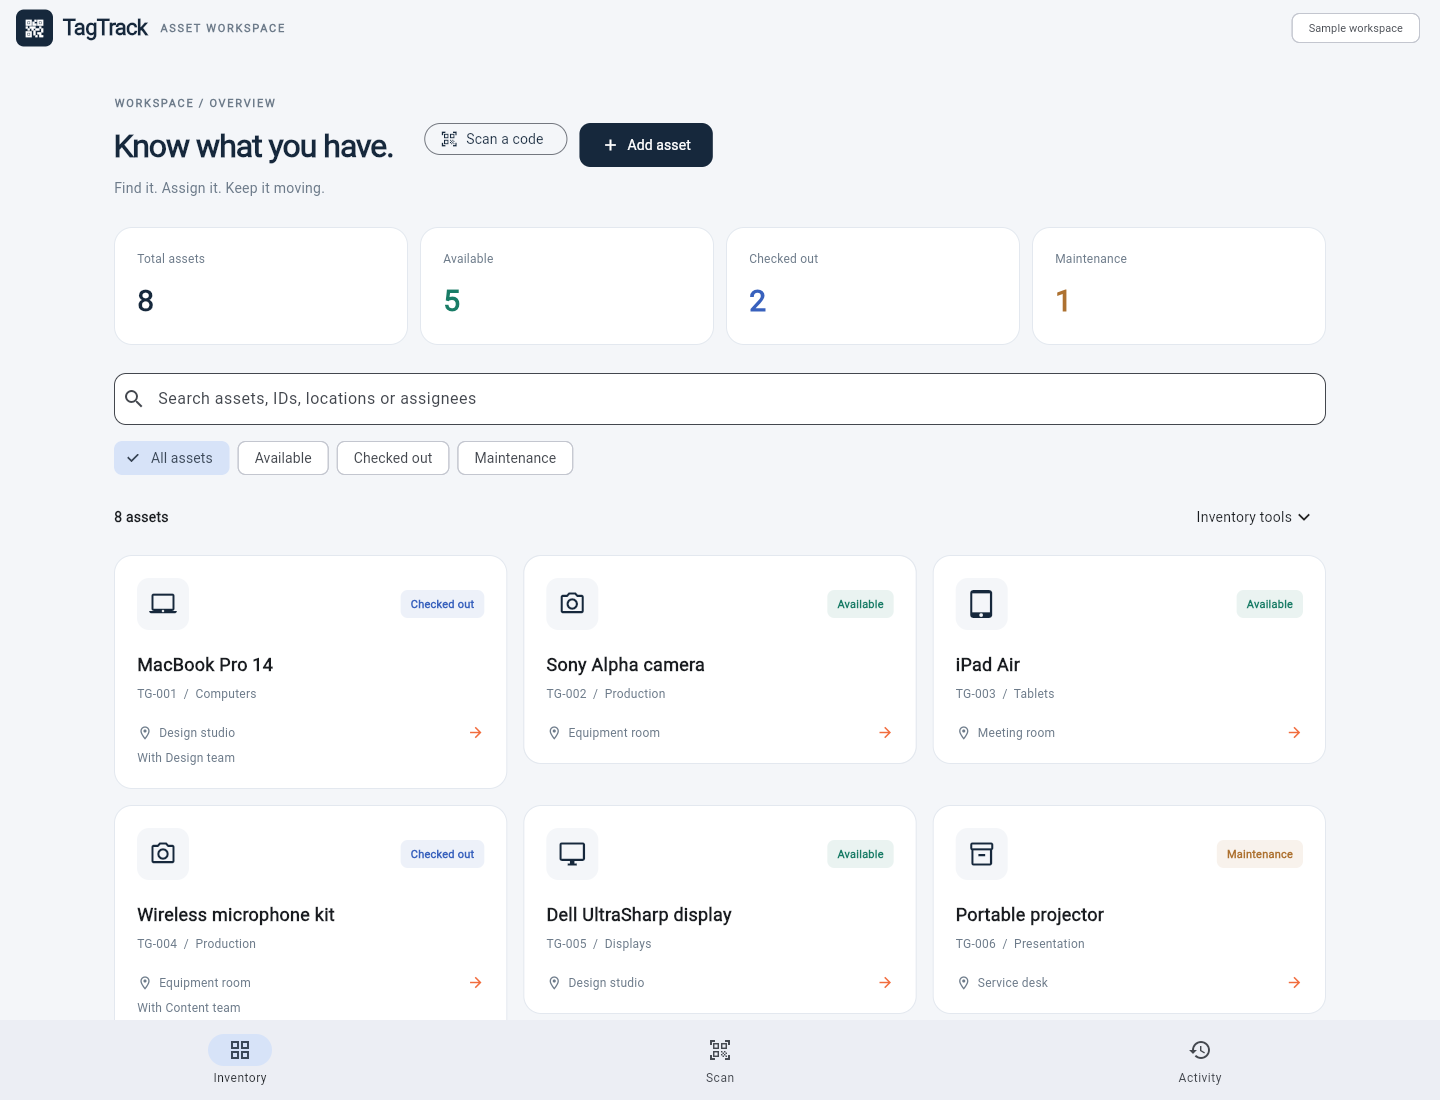Click the TagTrack logo icon
This screenshot has height=1100, width=1440.
click(x=34, y=28)
